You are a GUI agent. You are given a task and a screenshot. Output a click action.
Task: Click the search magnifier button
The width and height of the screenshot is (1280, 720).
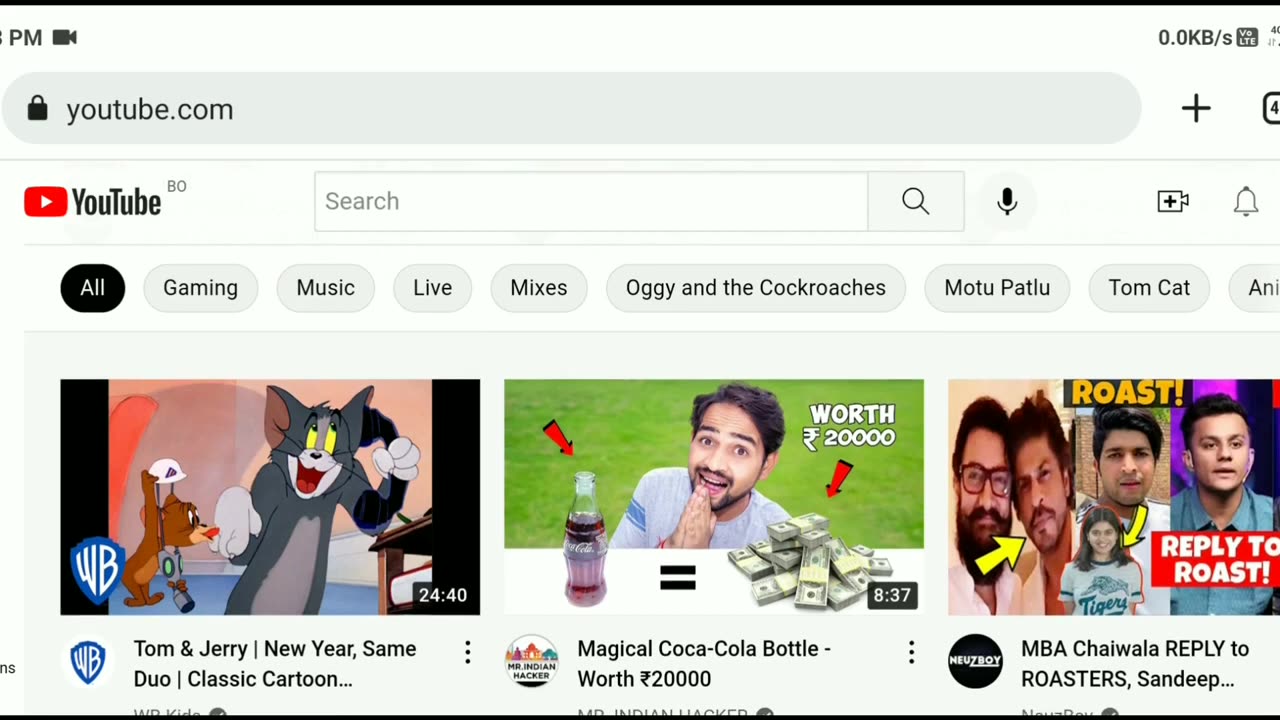coord(916,201)
